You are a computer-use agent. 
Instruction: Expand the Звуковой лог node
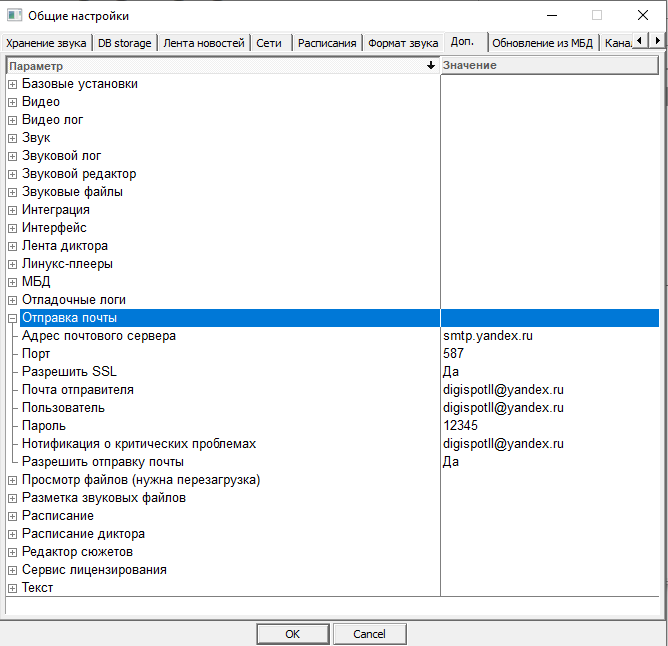12,156
